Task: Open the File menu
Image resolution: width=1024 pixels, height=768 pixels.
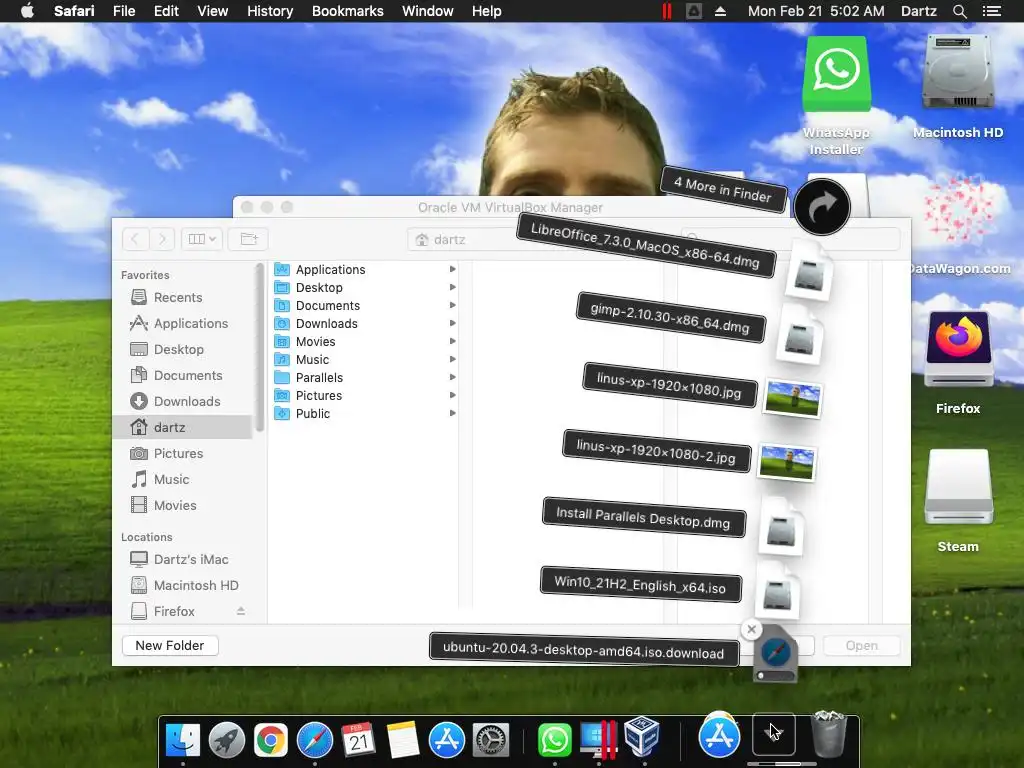Action: pos(124,11)
